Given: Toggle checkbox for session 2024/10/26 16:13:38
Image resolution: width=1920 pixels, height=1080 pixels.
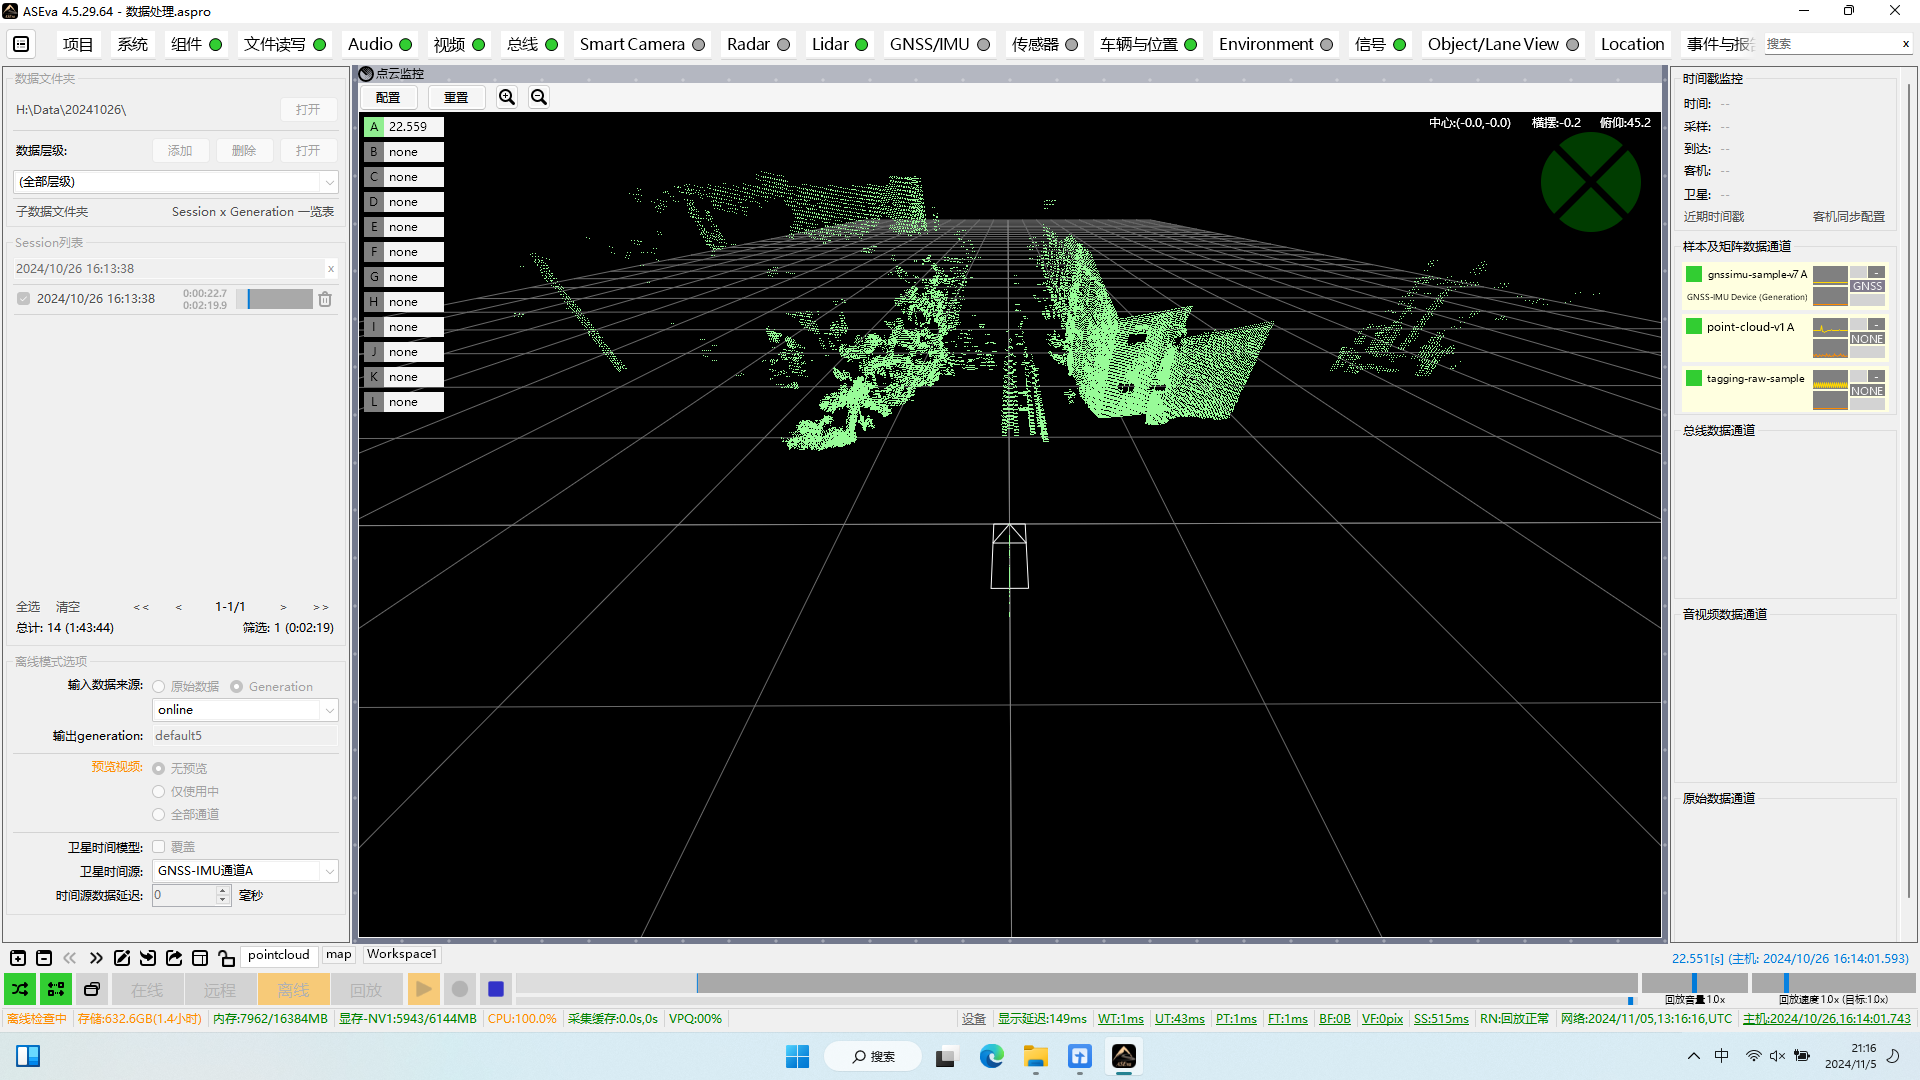Looking at the screenshot, I should 23,299.
